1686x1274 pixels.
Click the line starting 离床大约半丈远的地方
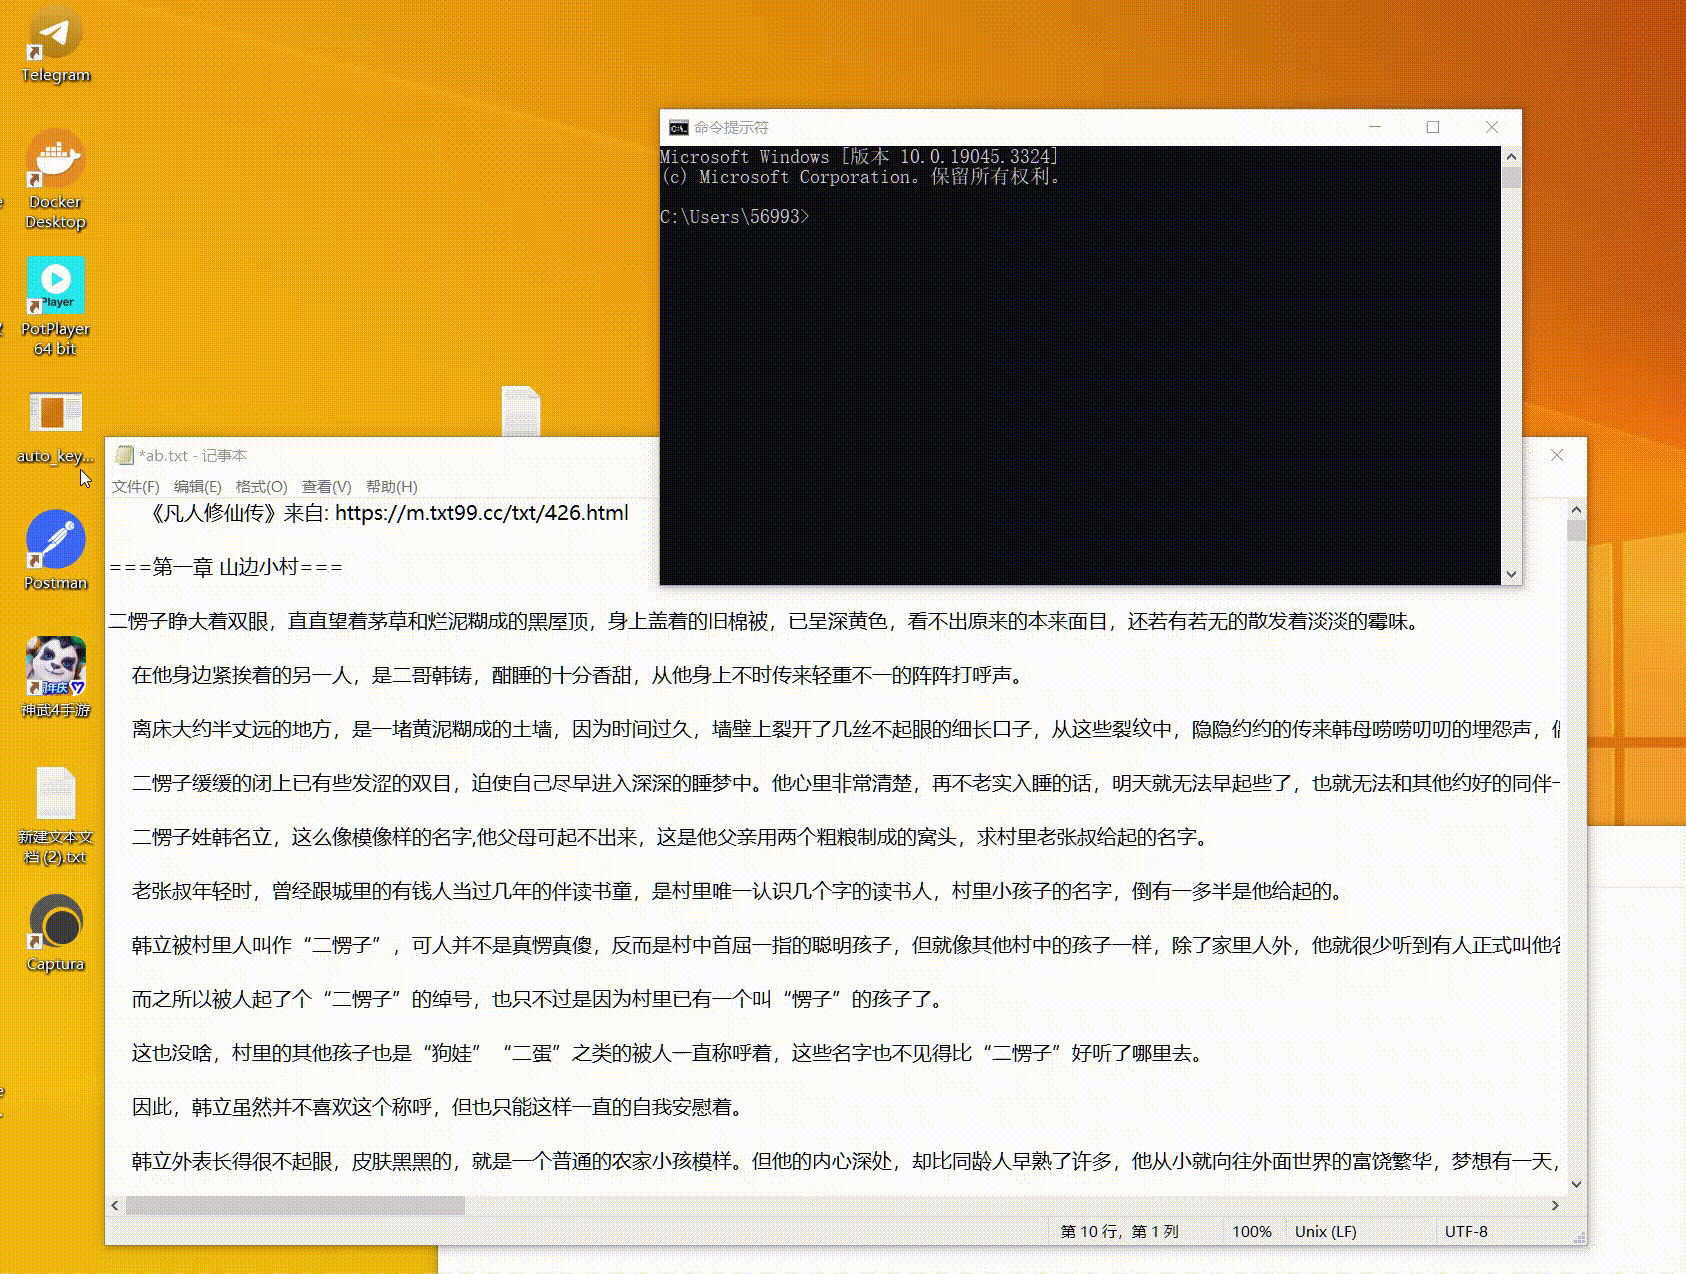tap(846, 729)
